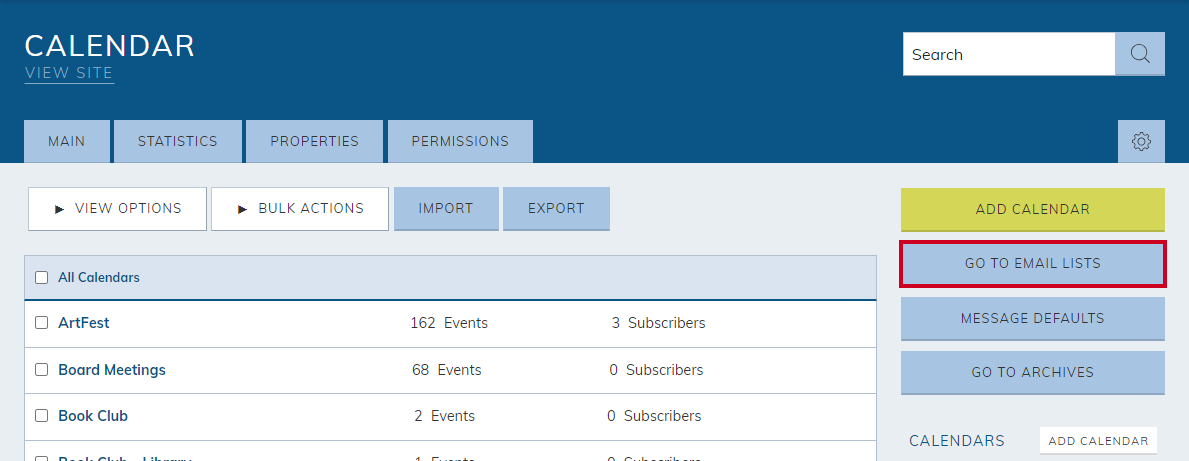1189x461 pixels.
Task: Click Book Club's 2 Events text
Action: [x=444, y=416]
